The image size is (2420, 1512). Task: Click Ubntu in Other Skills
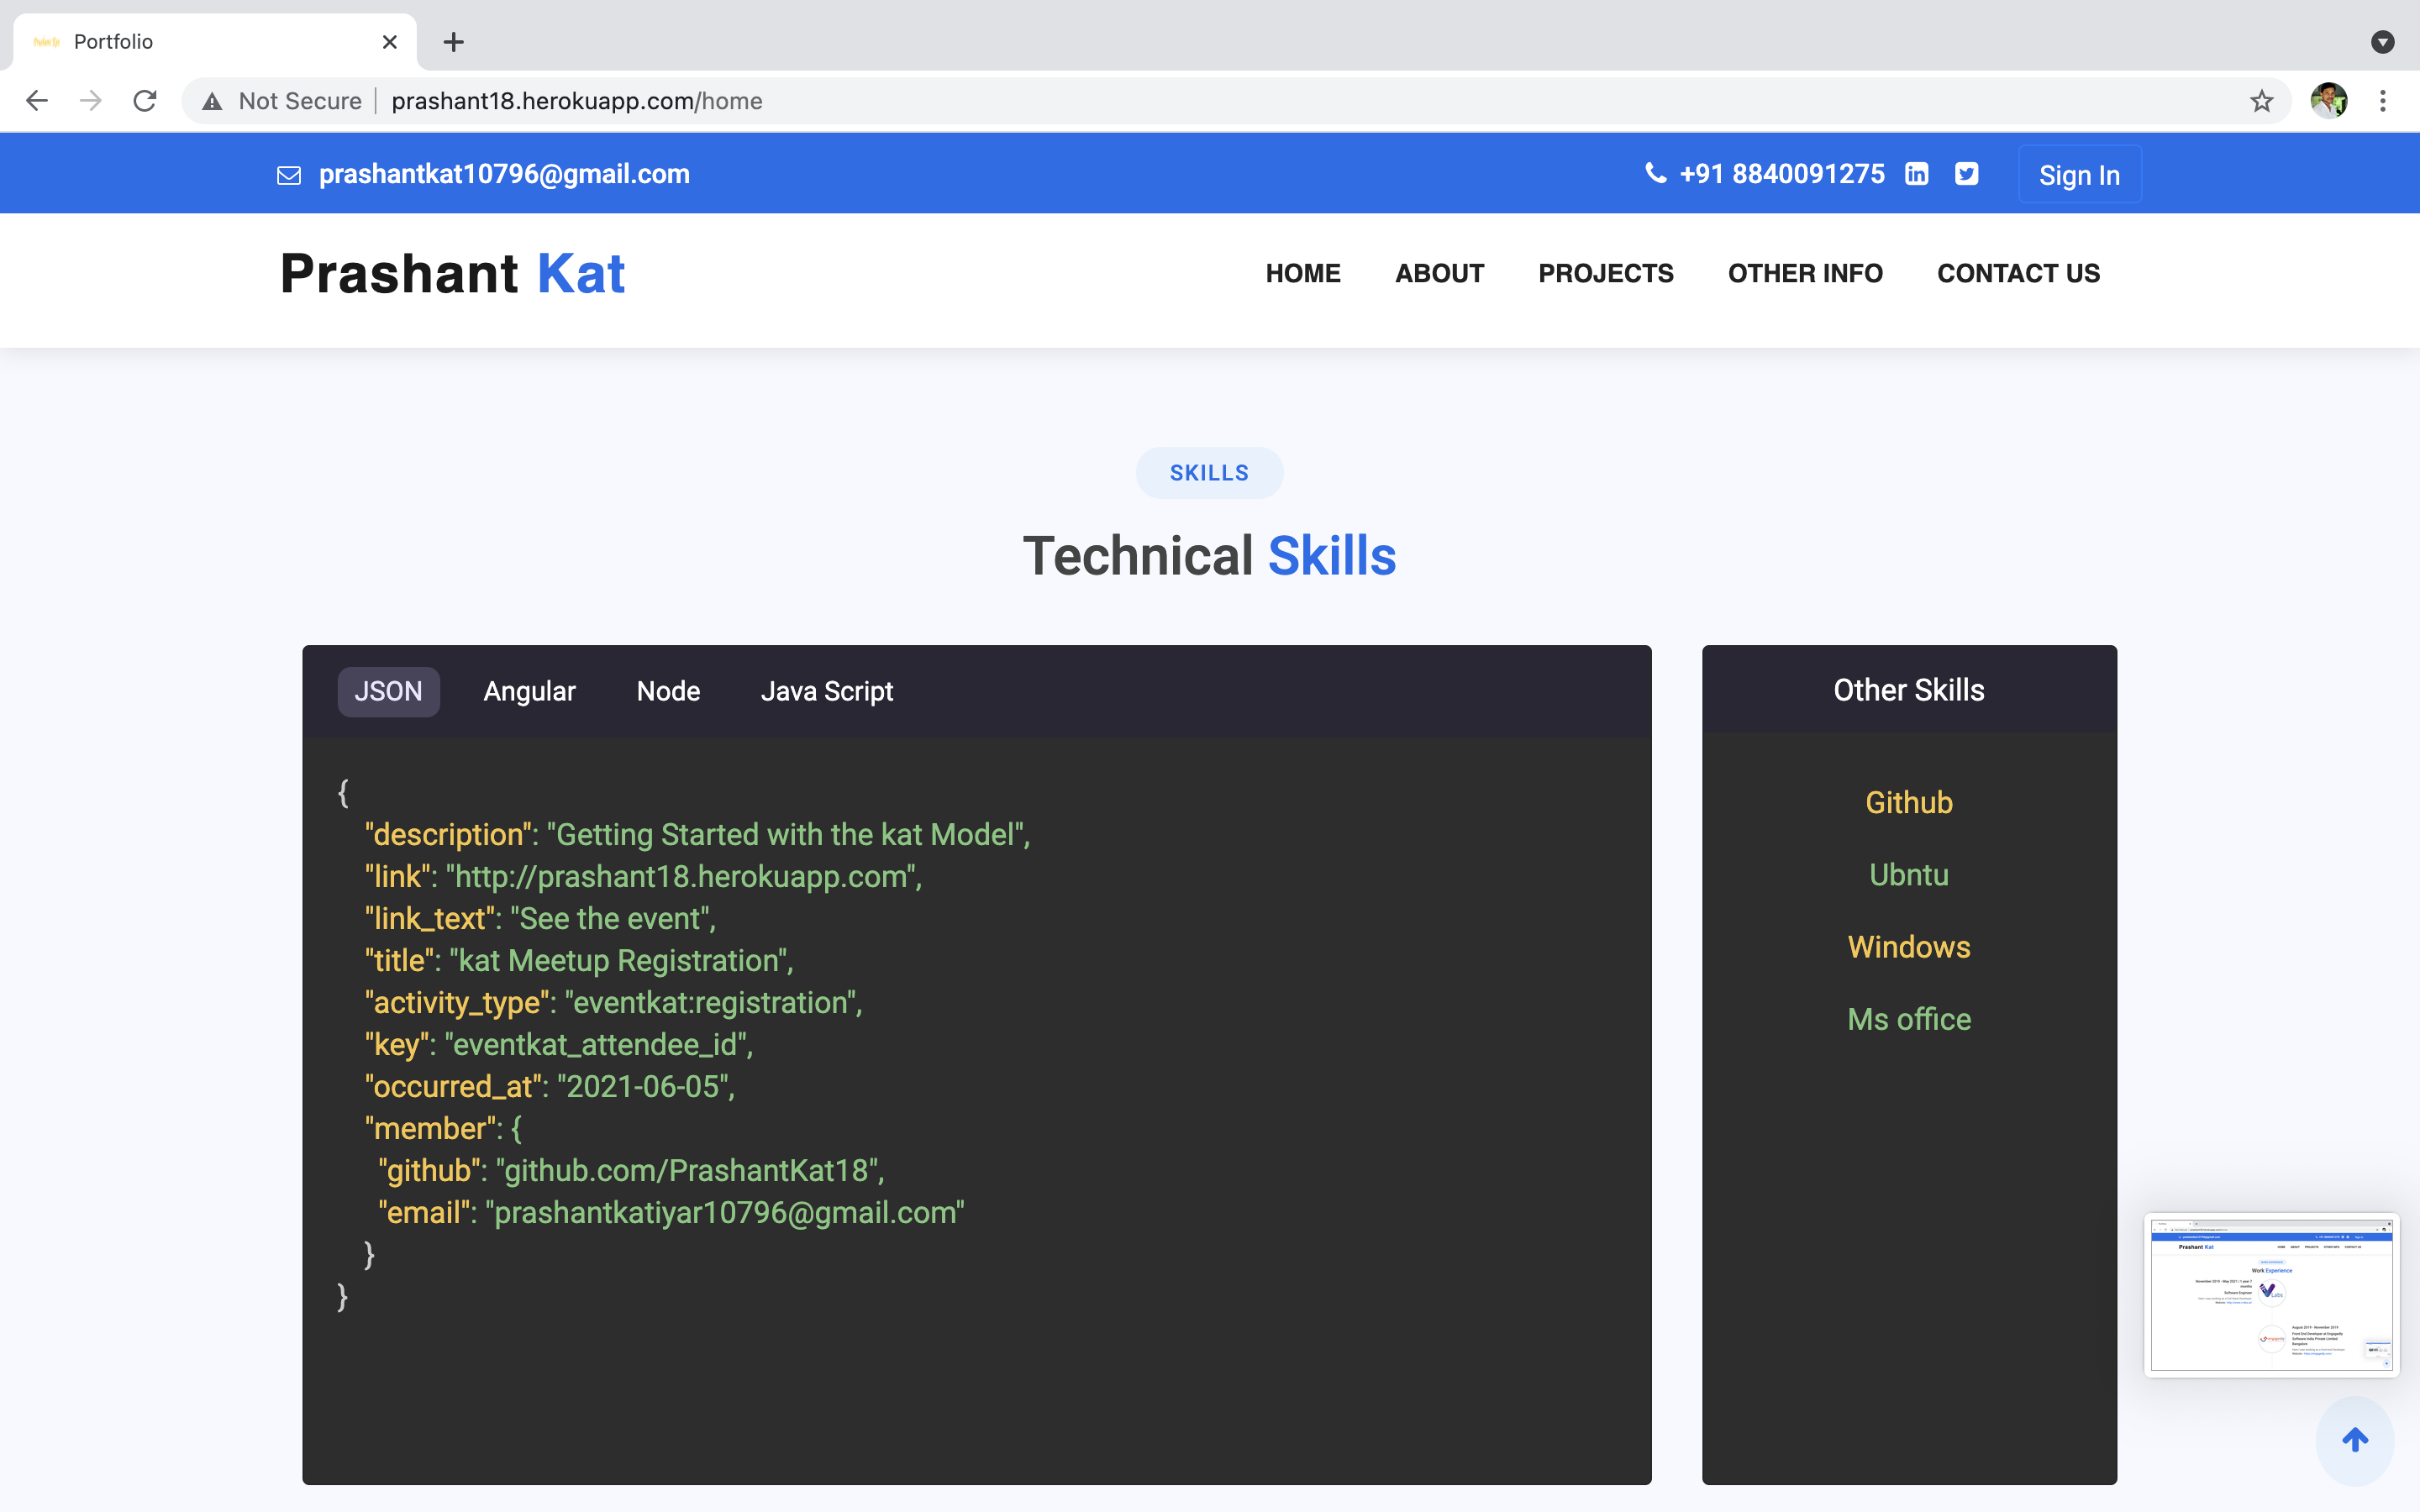pyautogui.click(x=1909, y=875)
